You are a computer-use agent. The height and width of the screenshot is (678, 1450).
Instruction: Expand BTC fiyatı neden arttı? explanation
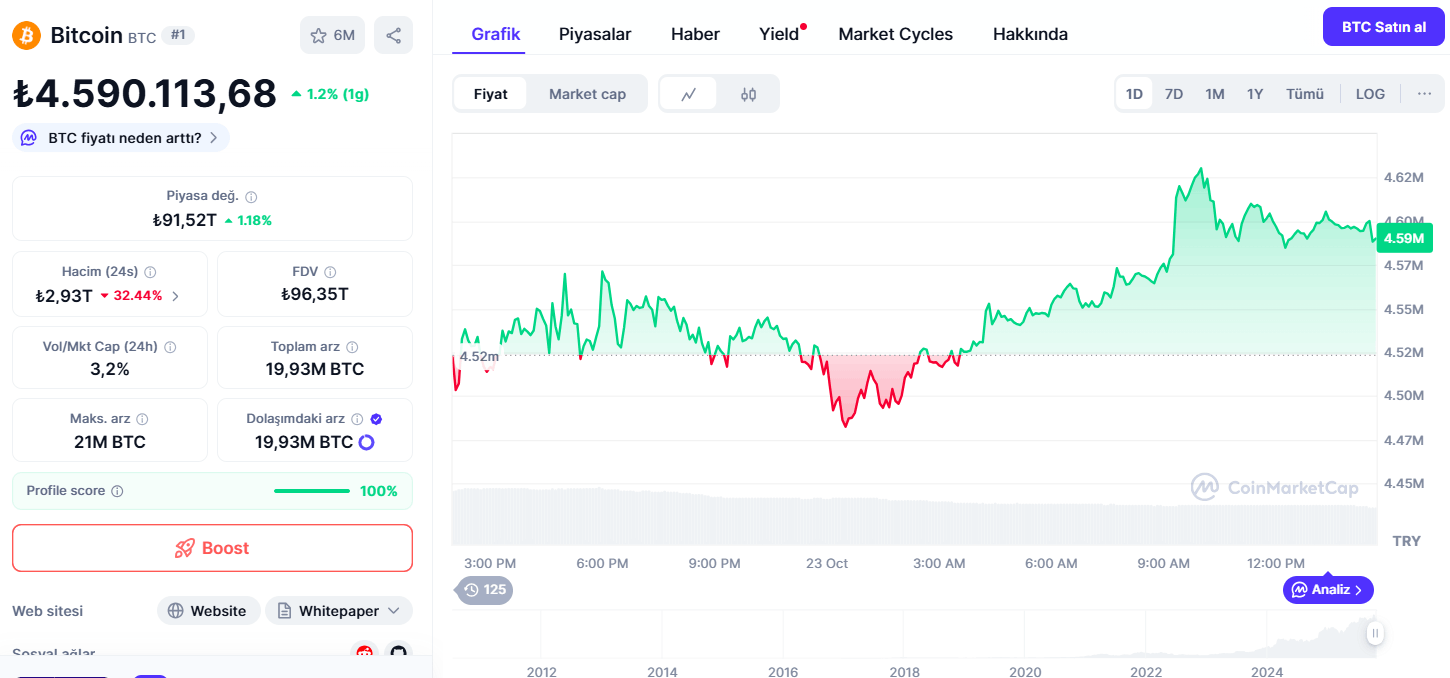[121, 138]
